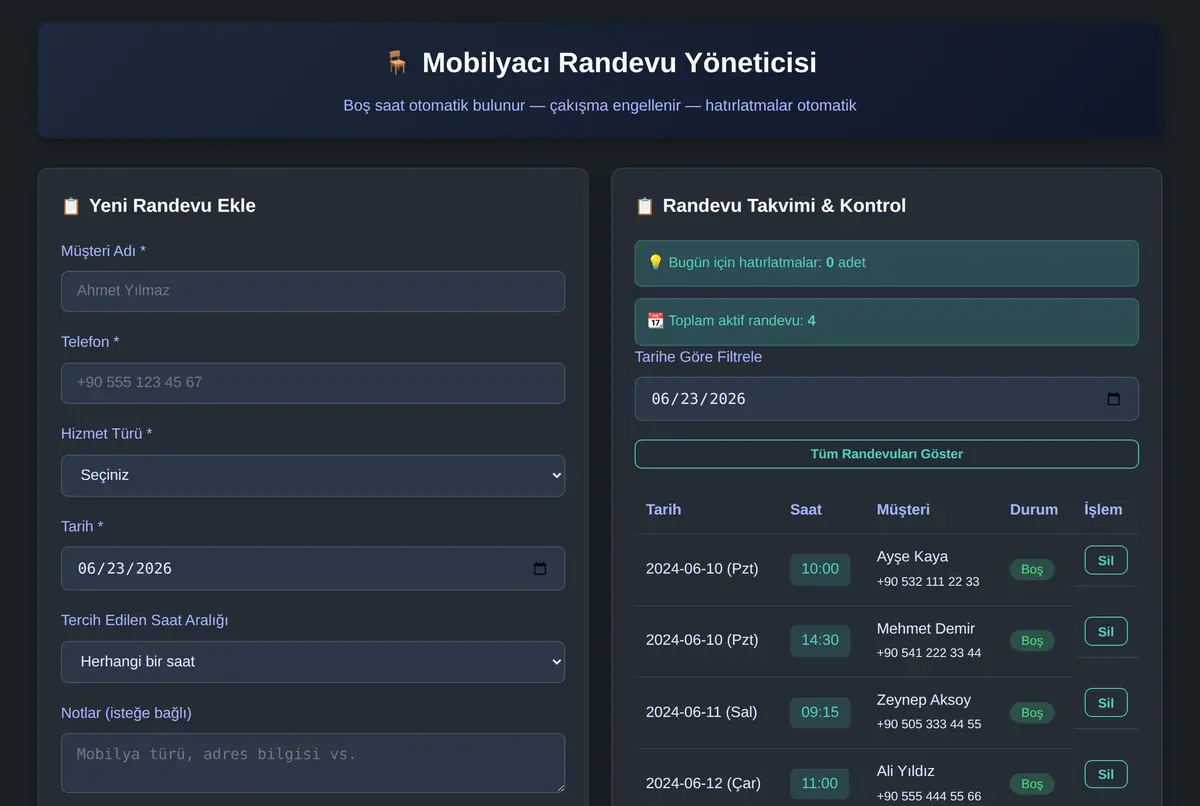Select customer name Zeynep Aksoy

coord(924,700)
